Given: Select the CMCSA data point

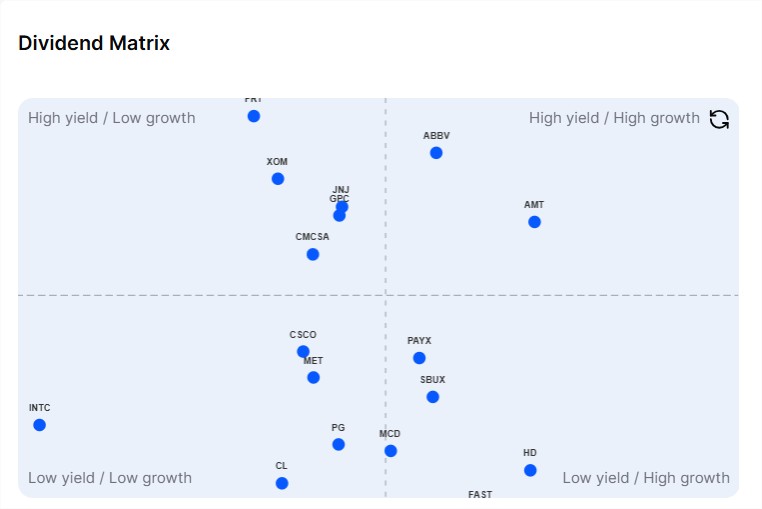Looking at the screenshot, I should tap(312, 254).
